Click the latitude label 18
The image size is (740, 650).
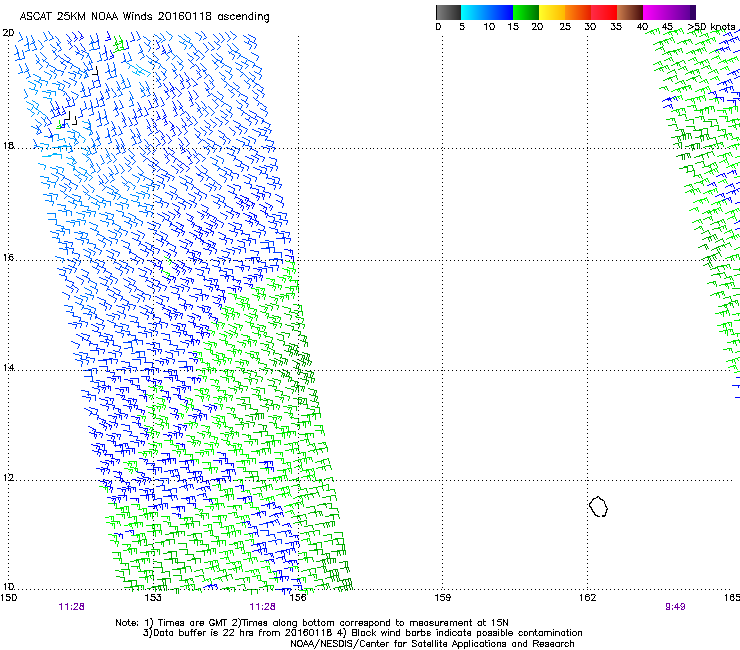point(8,146)
